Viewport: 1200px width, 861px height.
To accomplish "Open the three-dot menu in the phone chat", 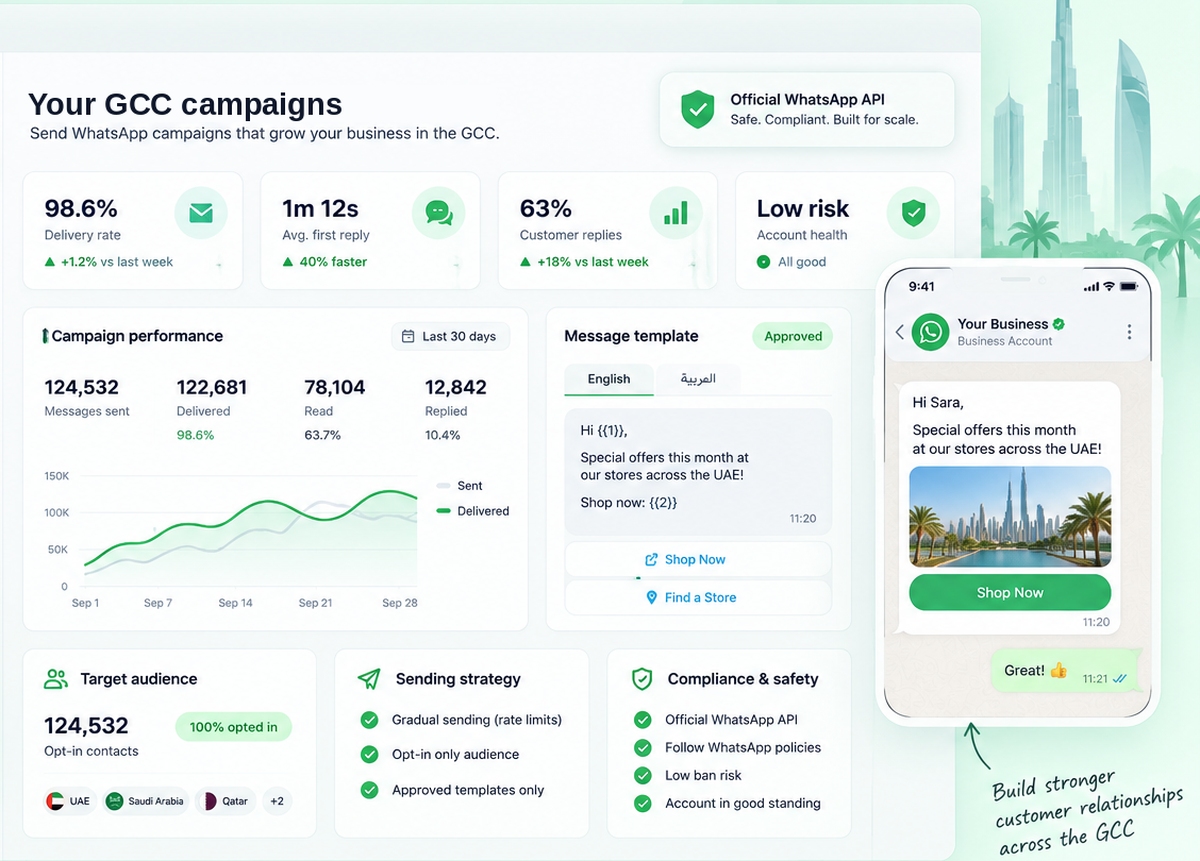I will 1130,332.
